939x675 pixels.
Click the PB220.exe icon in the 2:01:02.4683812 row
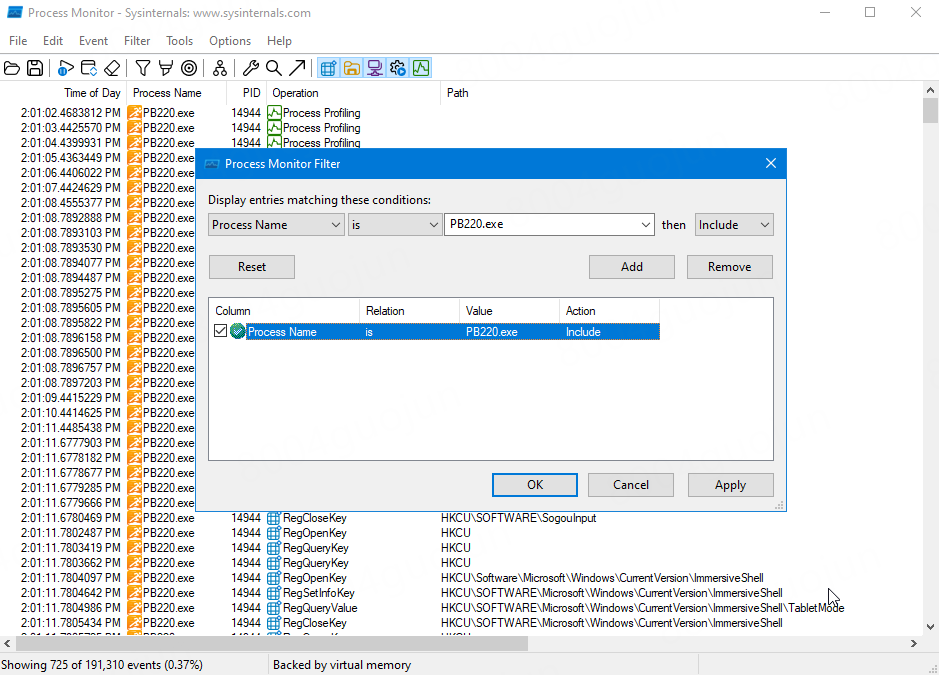click(x=135, y=113)
